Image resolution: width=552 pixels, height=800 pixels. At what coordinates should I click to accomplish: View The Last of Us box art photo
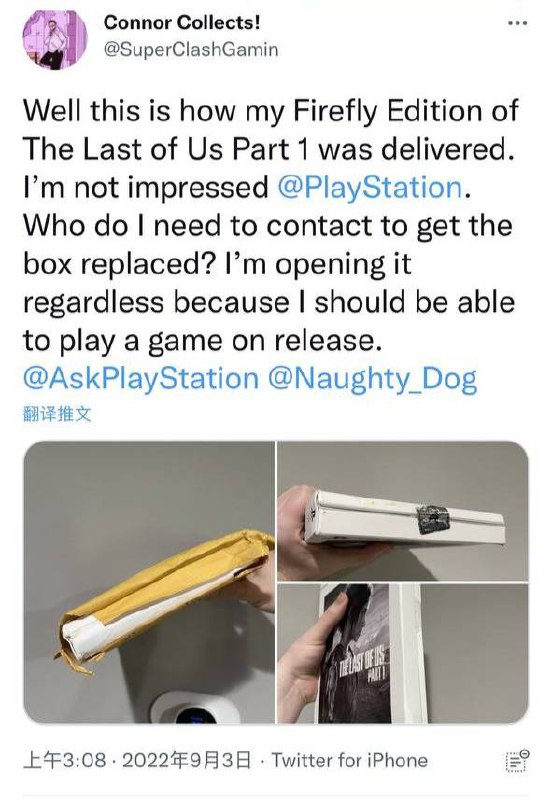403,654
